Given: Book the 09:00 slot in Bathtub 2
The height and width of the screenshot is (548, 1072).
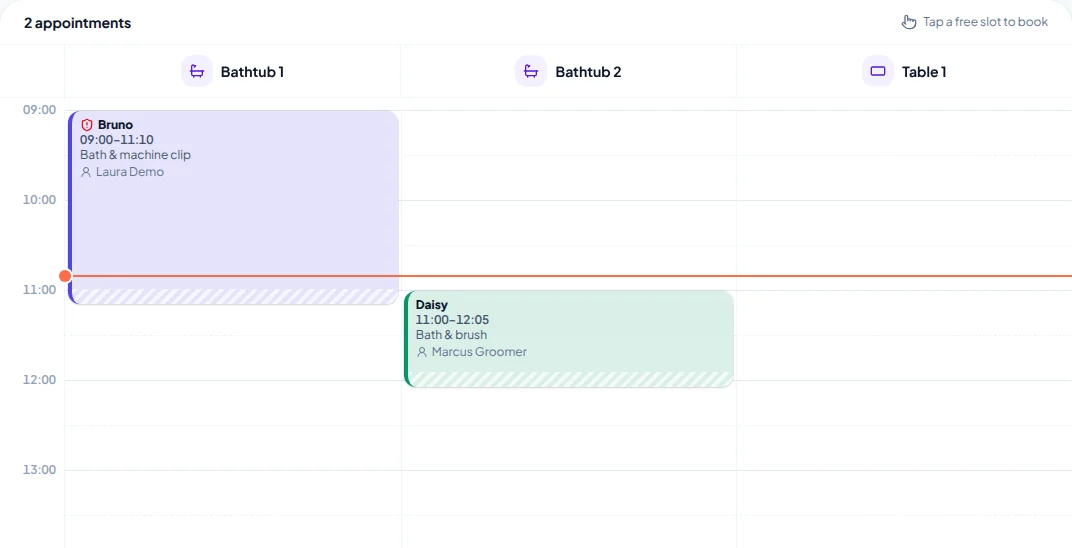Looking at the screenshot, I should [569, 133].
